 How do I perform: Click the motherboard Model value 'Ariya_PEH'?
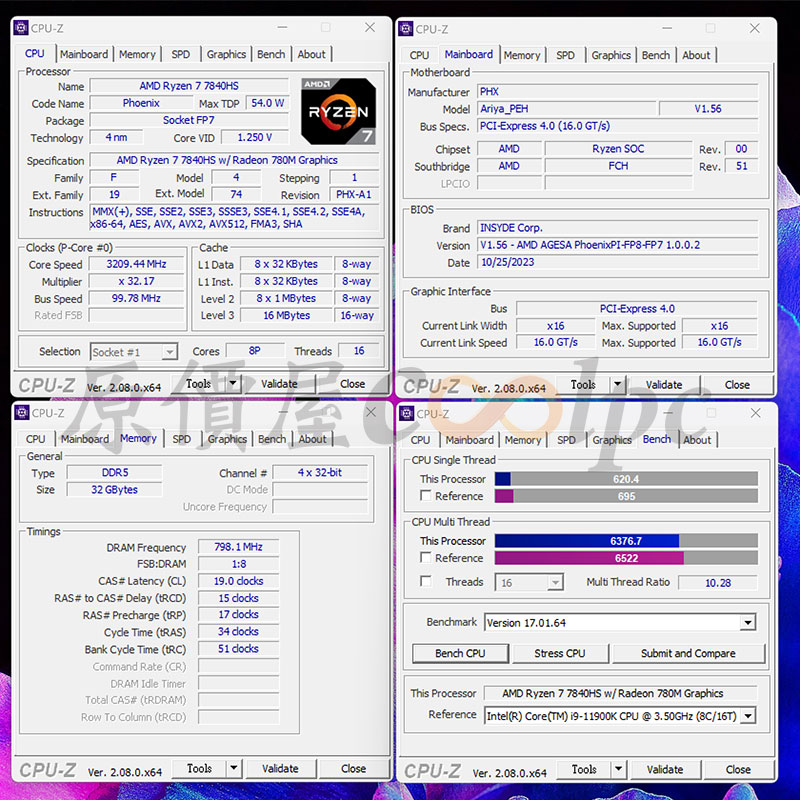point(566,108)
